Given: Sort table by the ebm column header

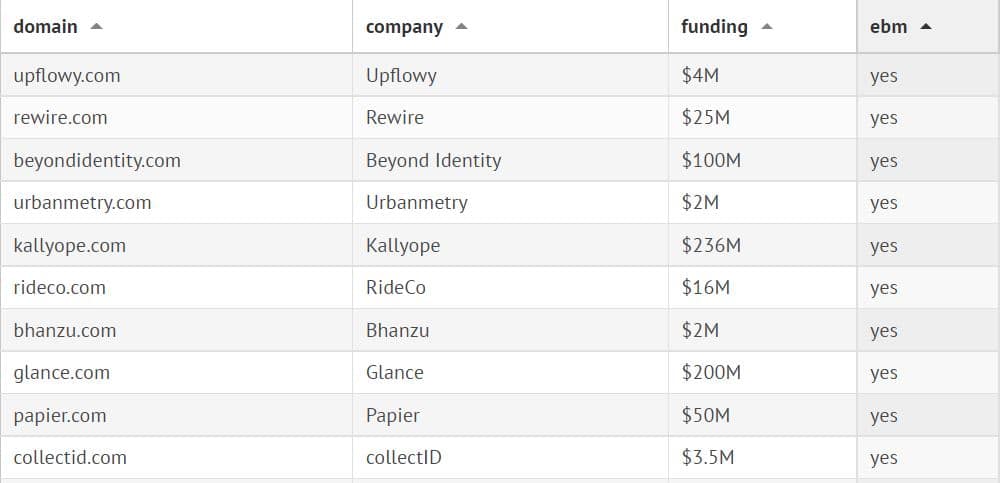Looking at the screenshot, I should [x=889, y=27].
